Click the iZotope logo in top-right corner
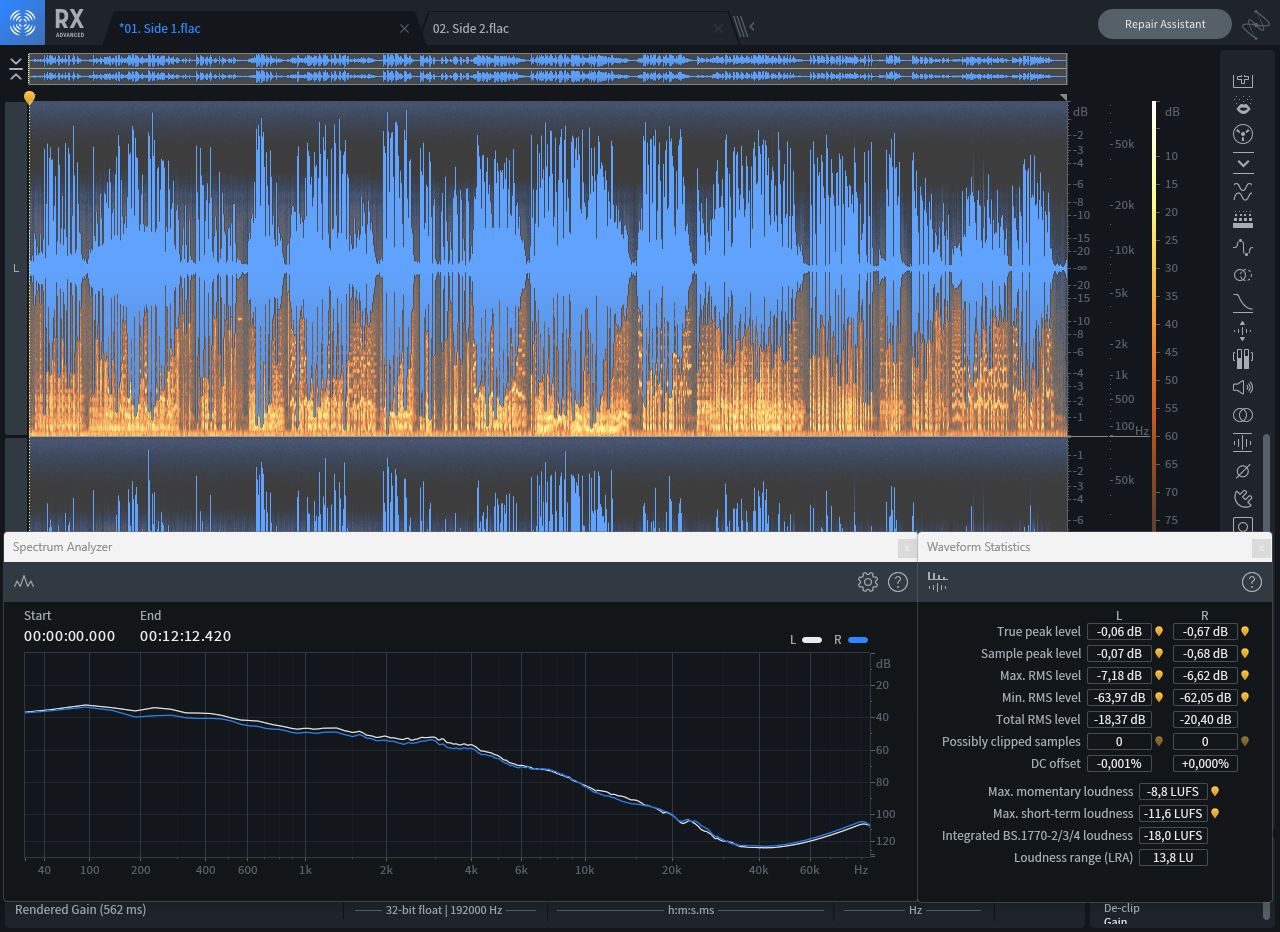The width and height of the screenshot is (1280, 932). click(x=1255, y=25)
